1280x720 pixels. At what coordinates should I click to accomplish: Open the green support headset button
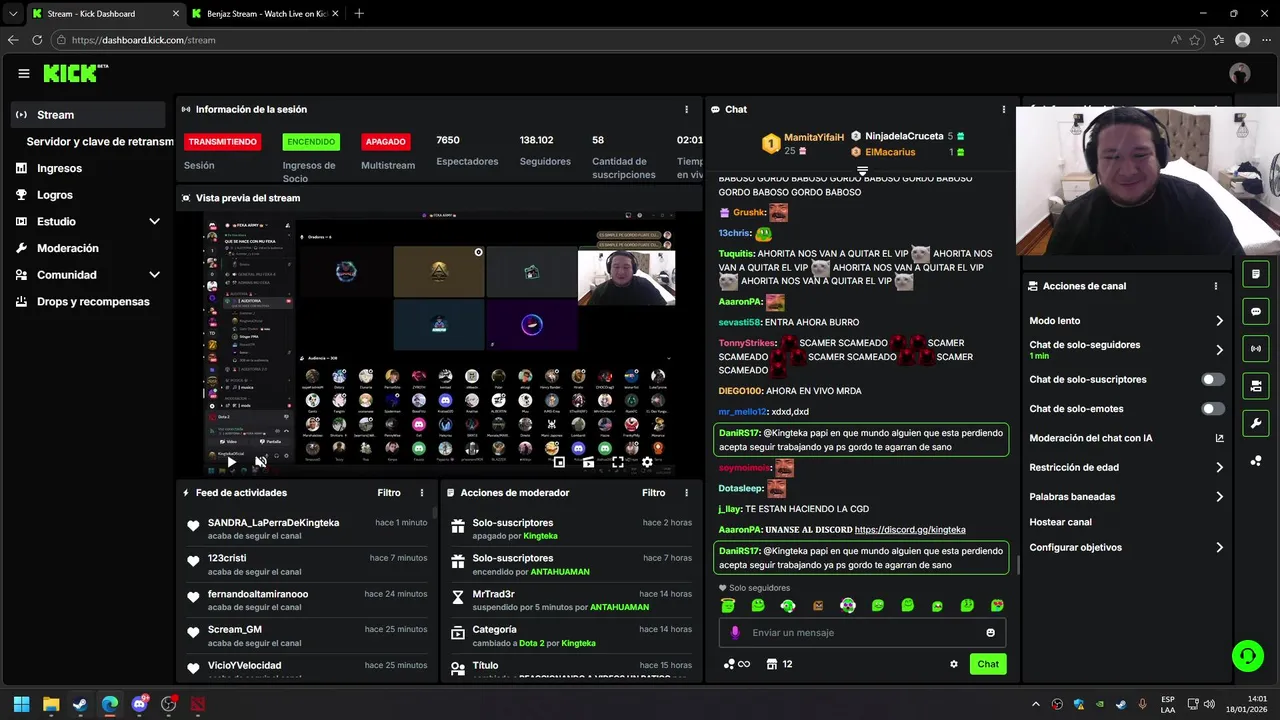(1248, 656)
